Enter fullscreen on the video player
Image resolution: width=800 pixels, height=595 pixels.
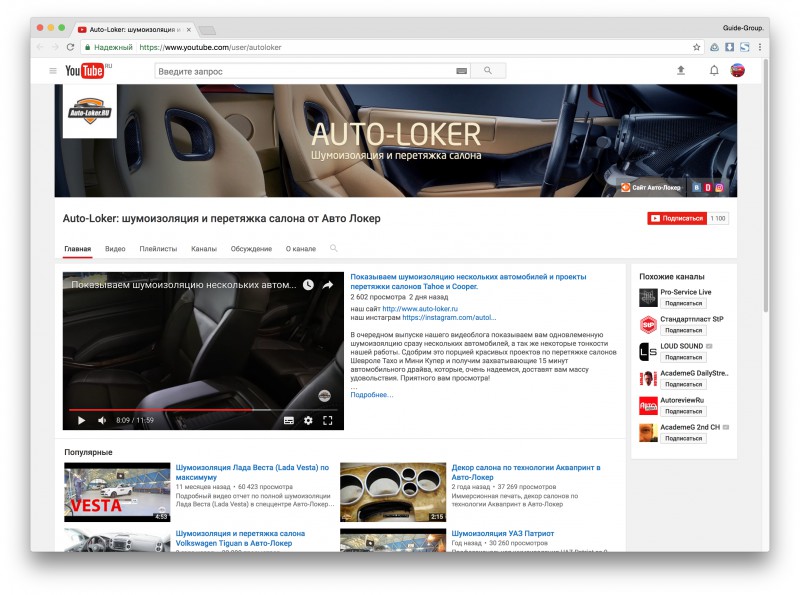tap(328, 420)
